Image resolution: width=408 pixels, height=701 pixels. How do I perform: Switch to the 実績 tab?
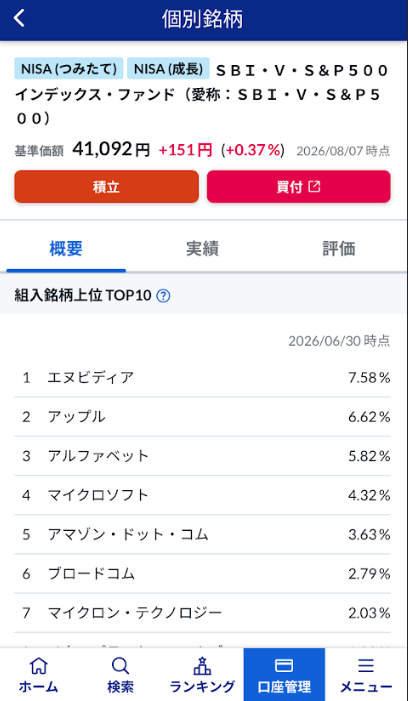coord(202,249)
